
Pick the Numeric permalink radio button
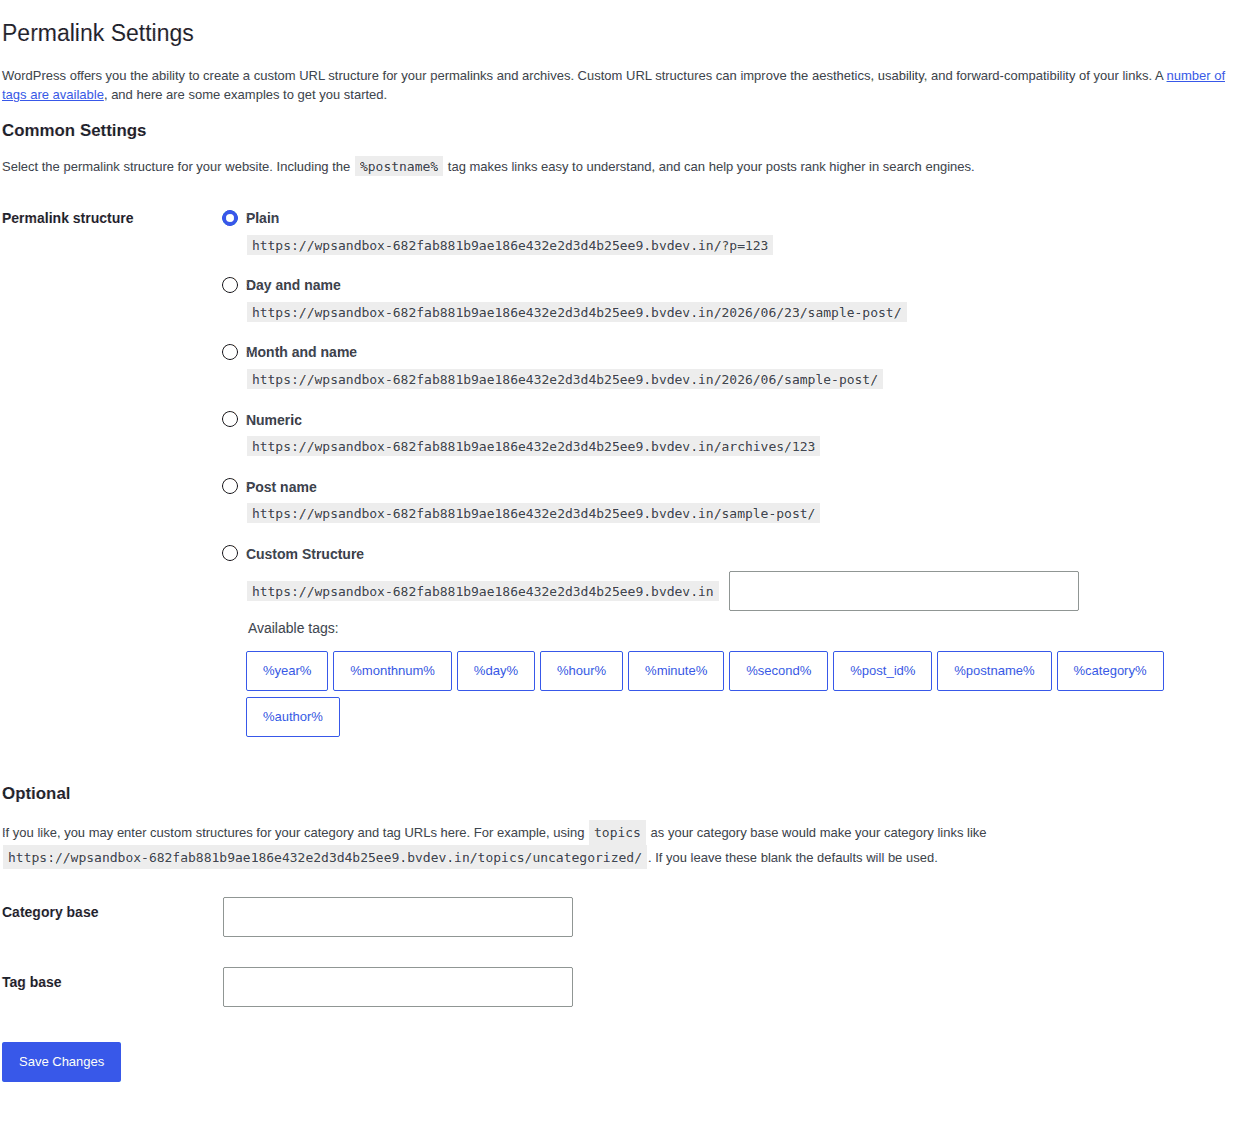pos(230,419)
